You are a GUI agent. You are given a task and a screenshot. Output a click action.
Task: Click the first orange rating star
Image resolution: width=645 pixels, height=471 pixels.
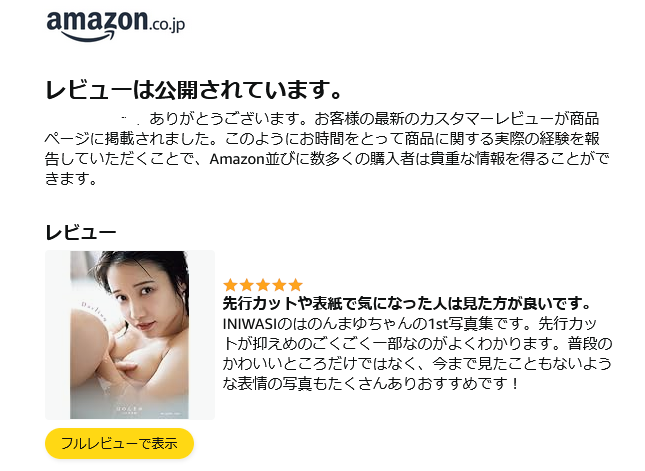tap(230, 285)
